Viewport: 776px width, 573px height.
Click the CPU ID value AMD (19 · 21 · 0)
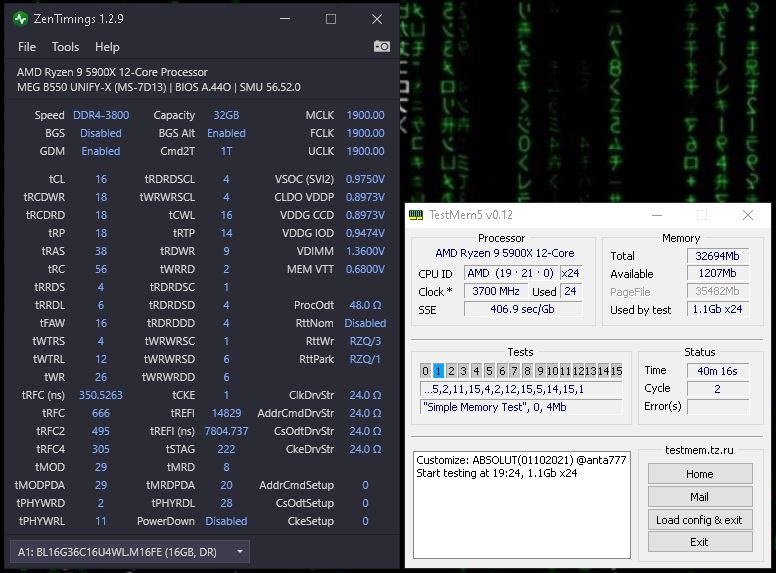(x=511, y=273)
